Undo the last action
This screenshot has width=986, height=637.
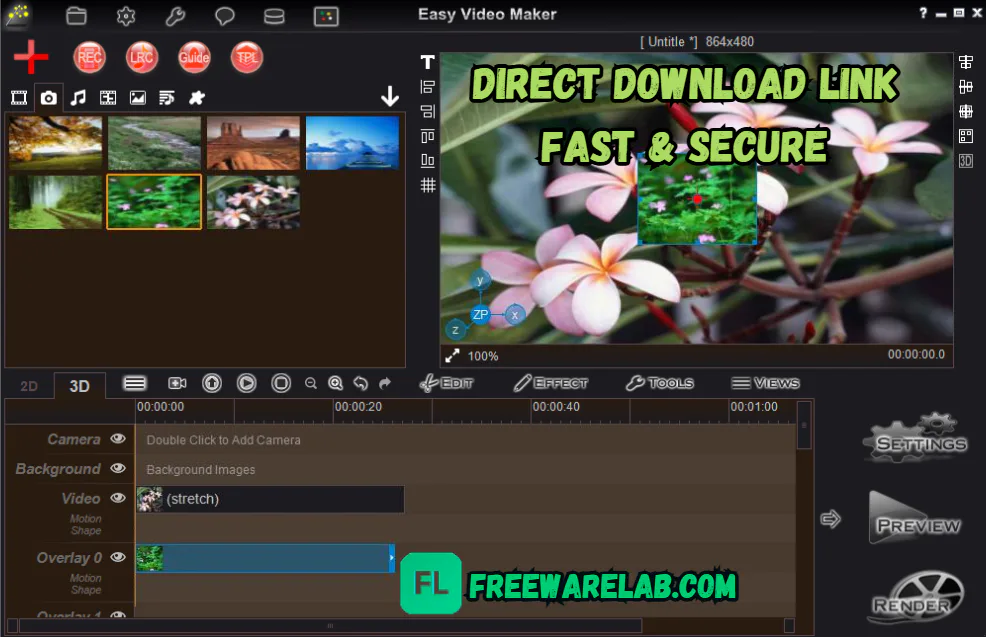point(360,383)
